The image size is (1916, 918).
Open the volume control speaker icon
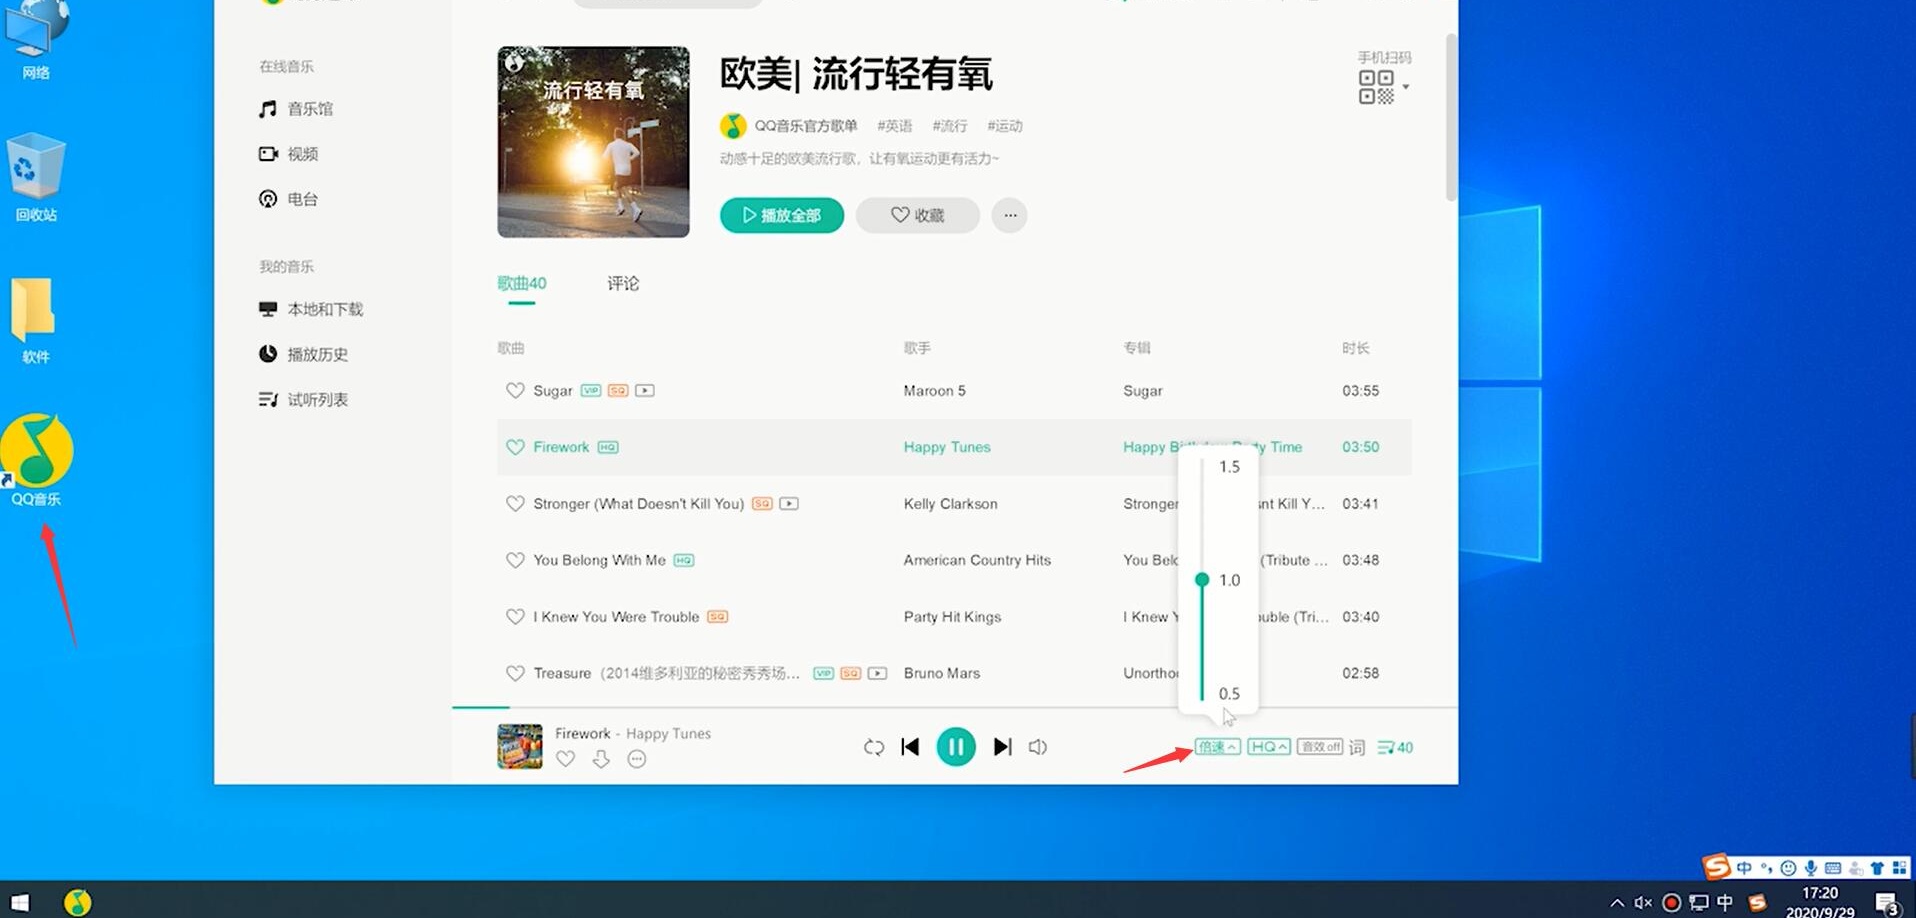coord(1038,747)
